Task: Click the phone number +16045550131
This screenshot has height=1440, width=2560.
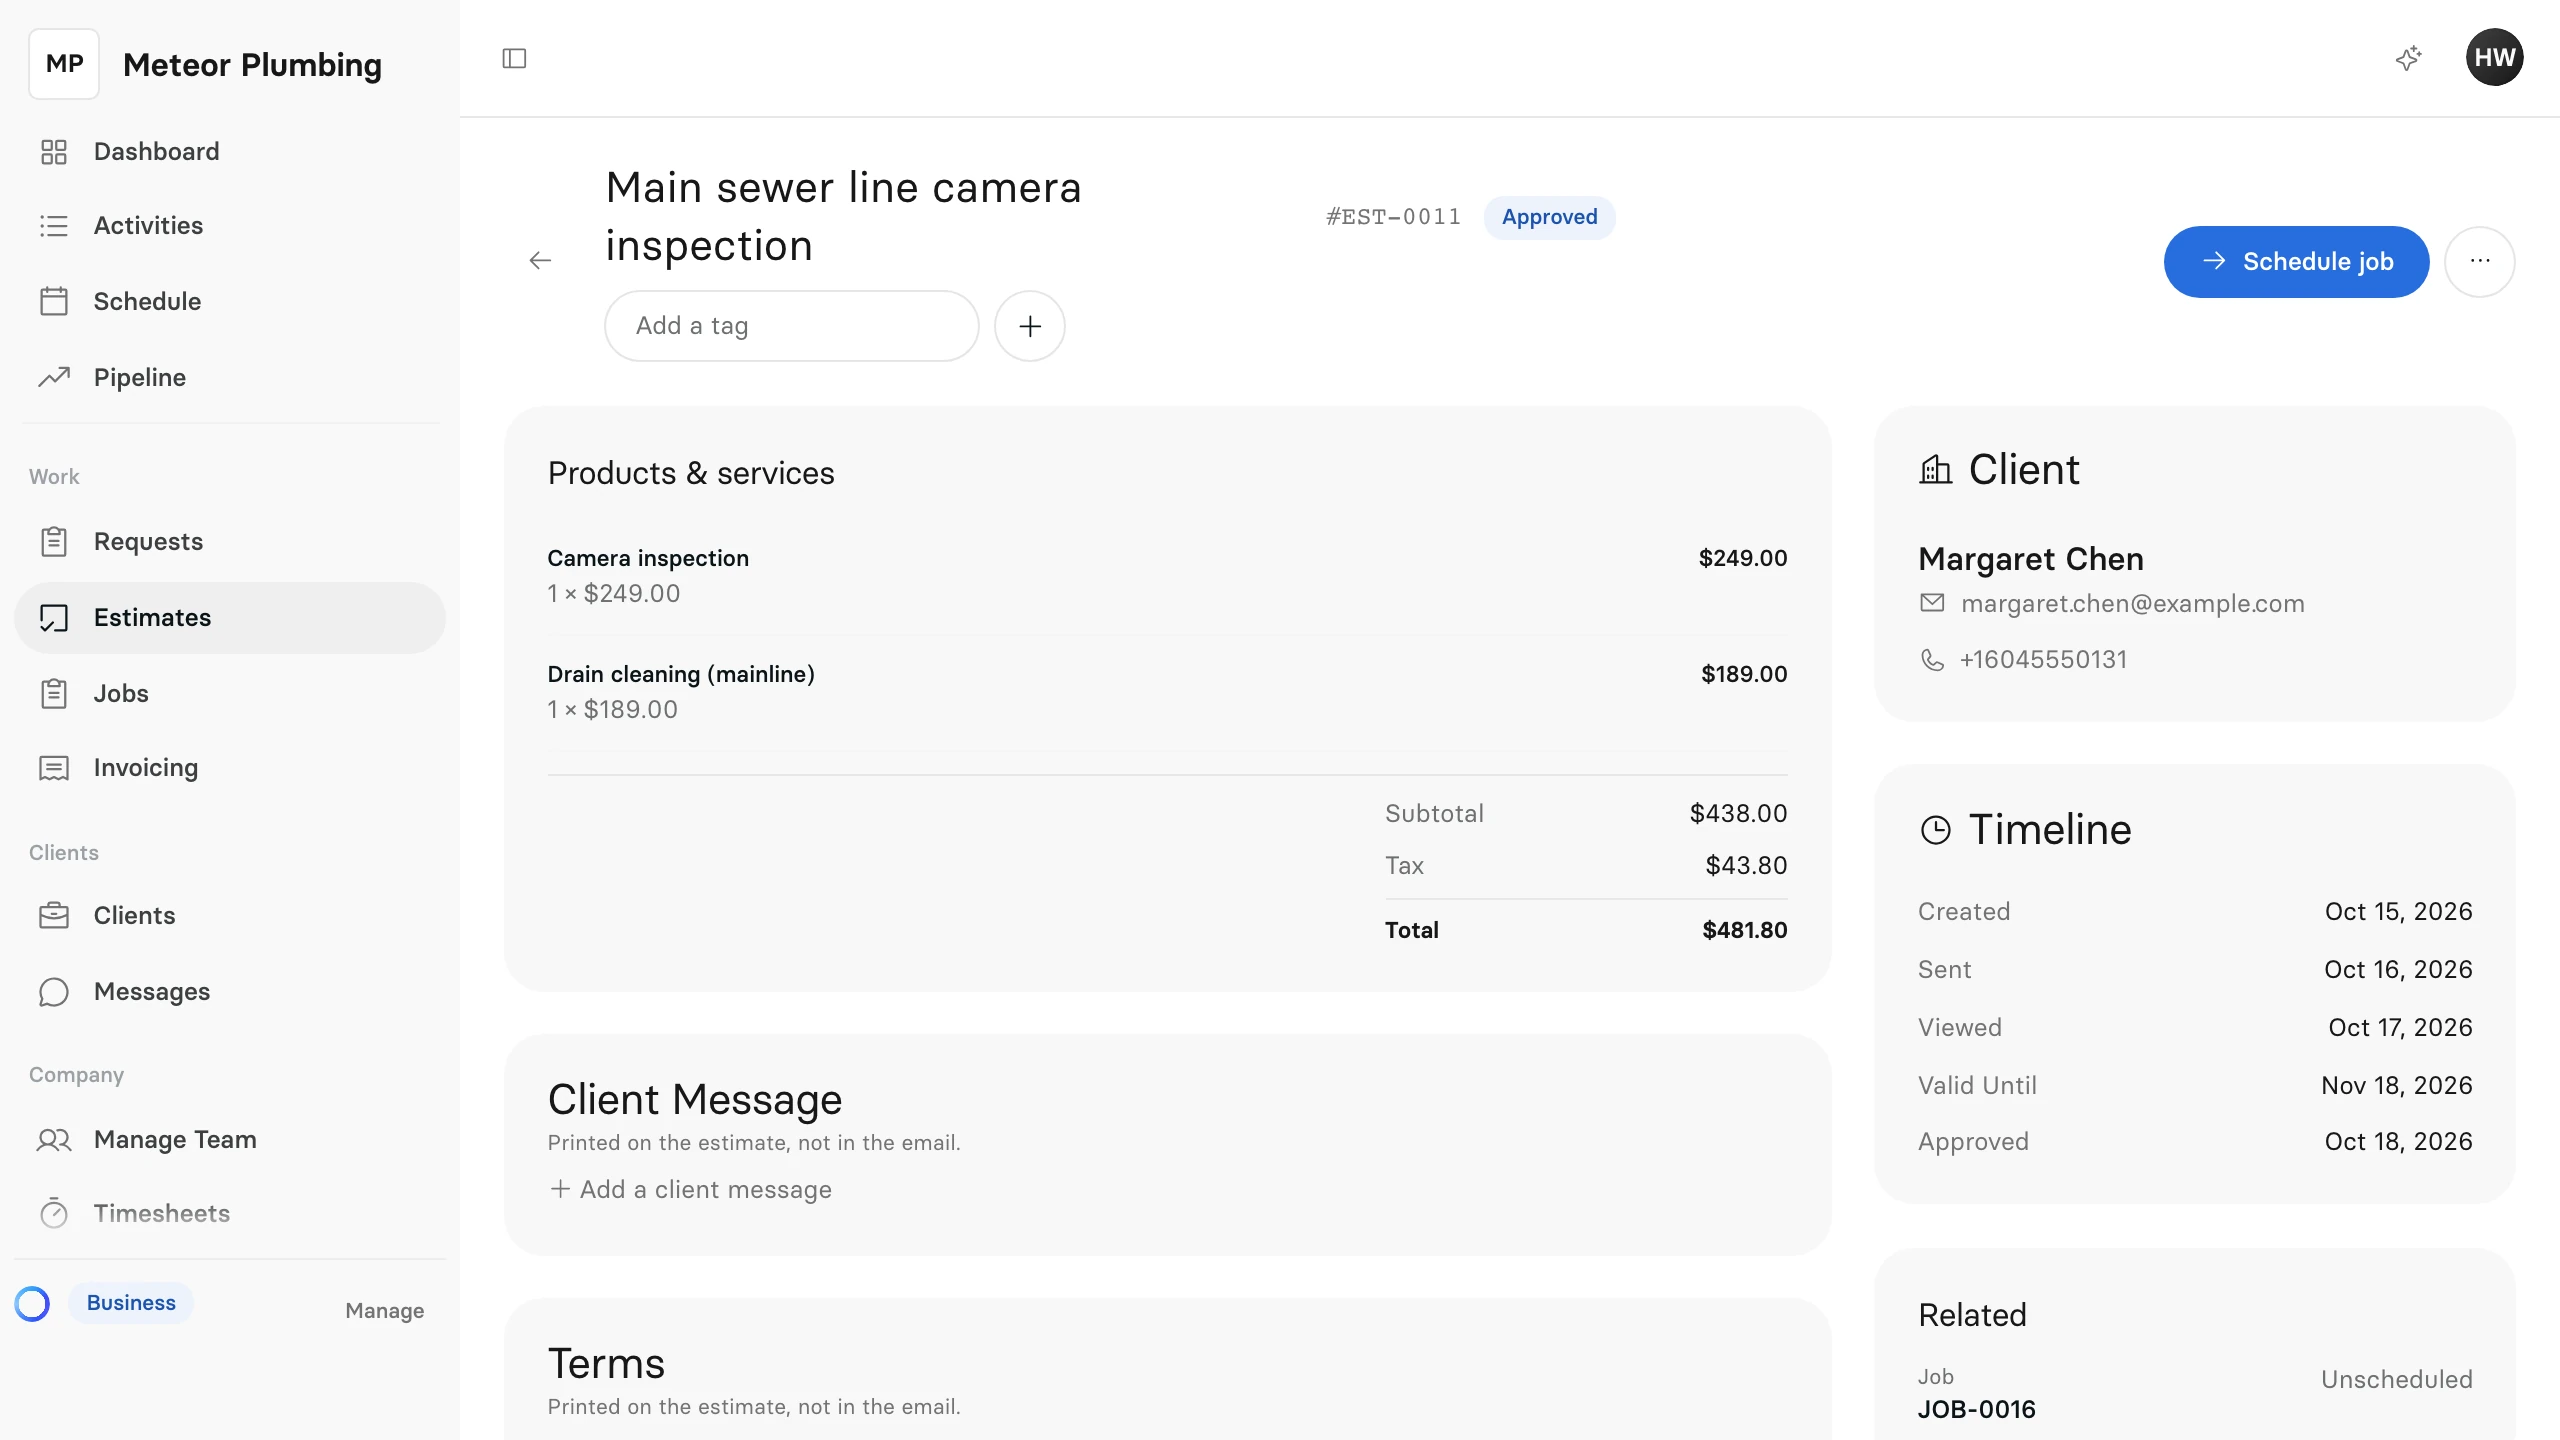Action: 2043,659
